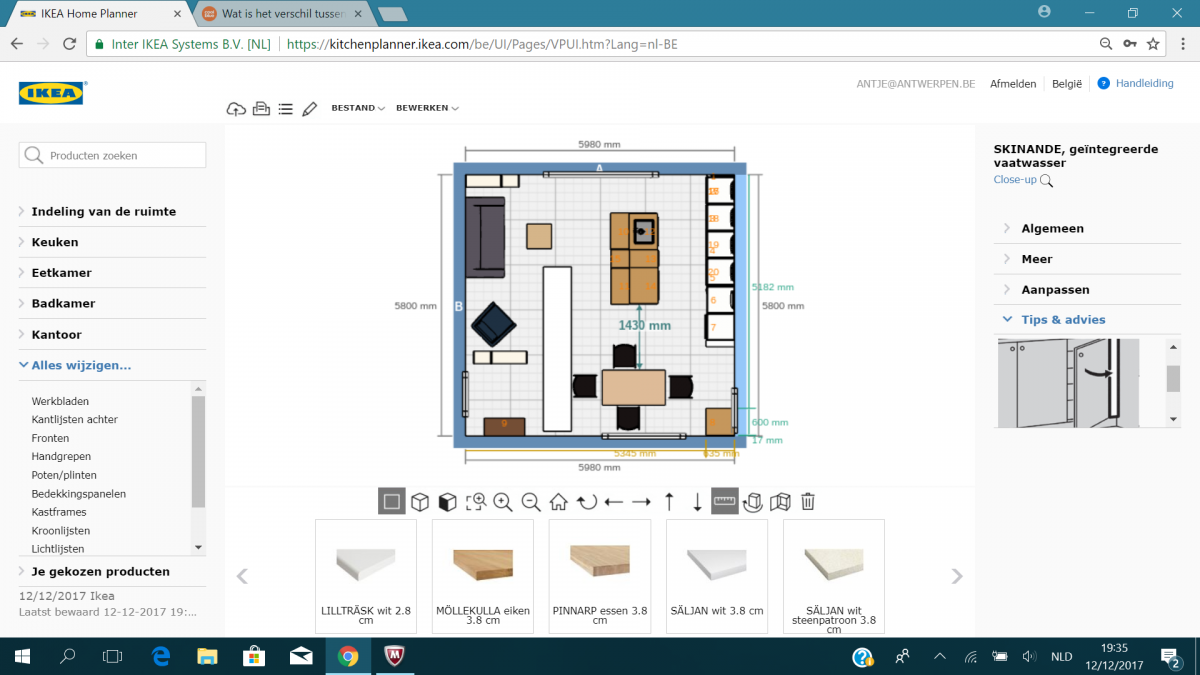Open the product list icon
The image size is (1200, 675).
point(285,108)
